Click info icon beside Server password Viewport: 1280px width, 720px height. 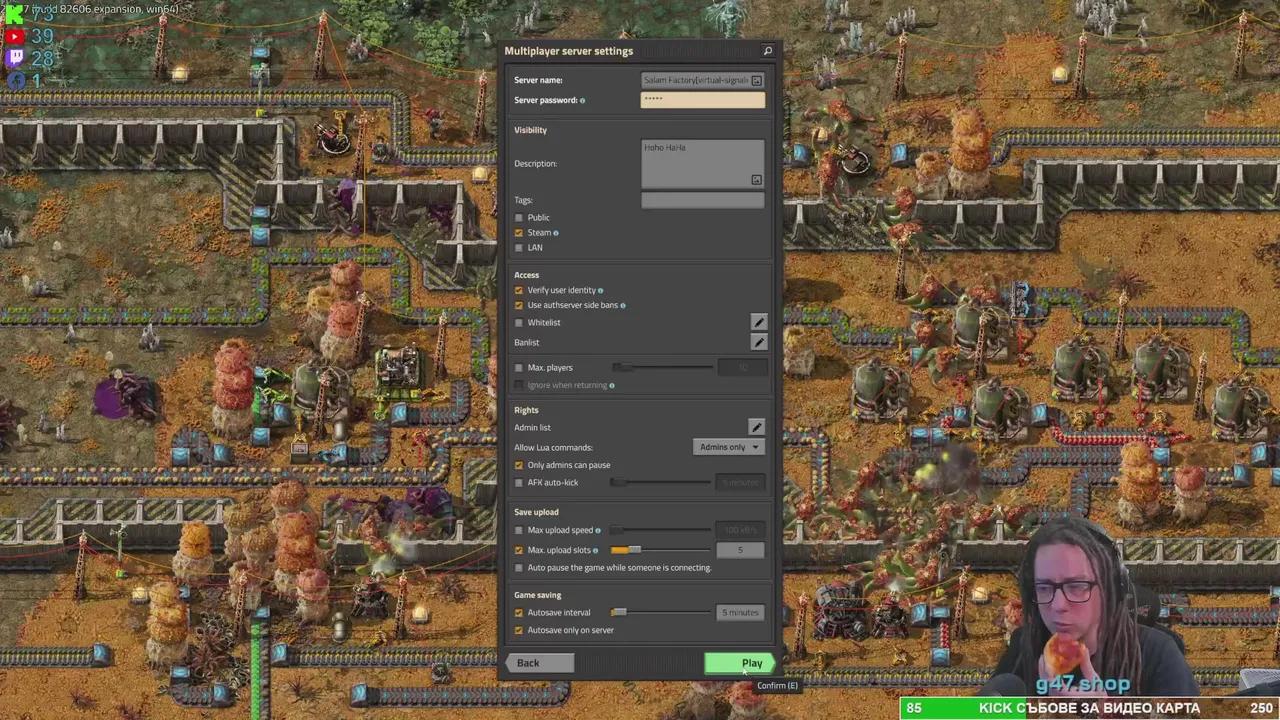tap(582, 100)
